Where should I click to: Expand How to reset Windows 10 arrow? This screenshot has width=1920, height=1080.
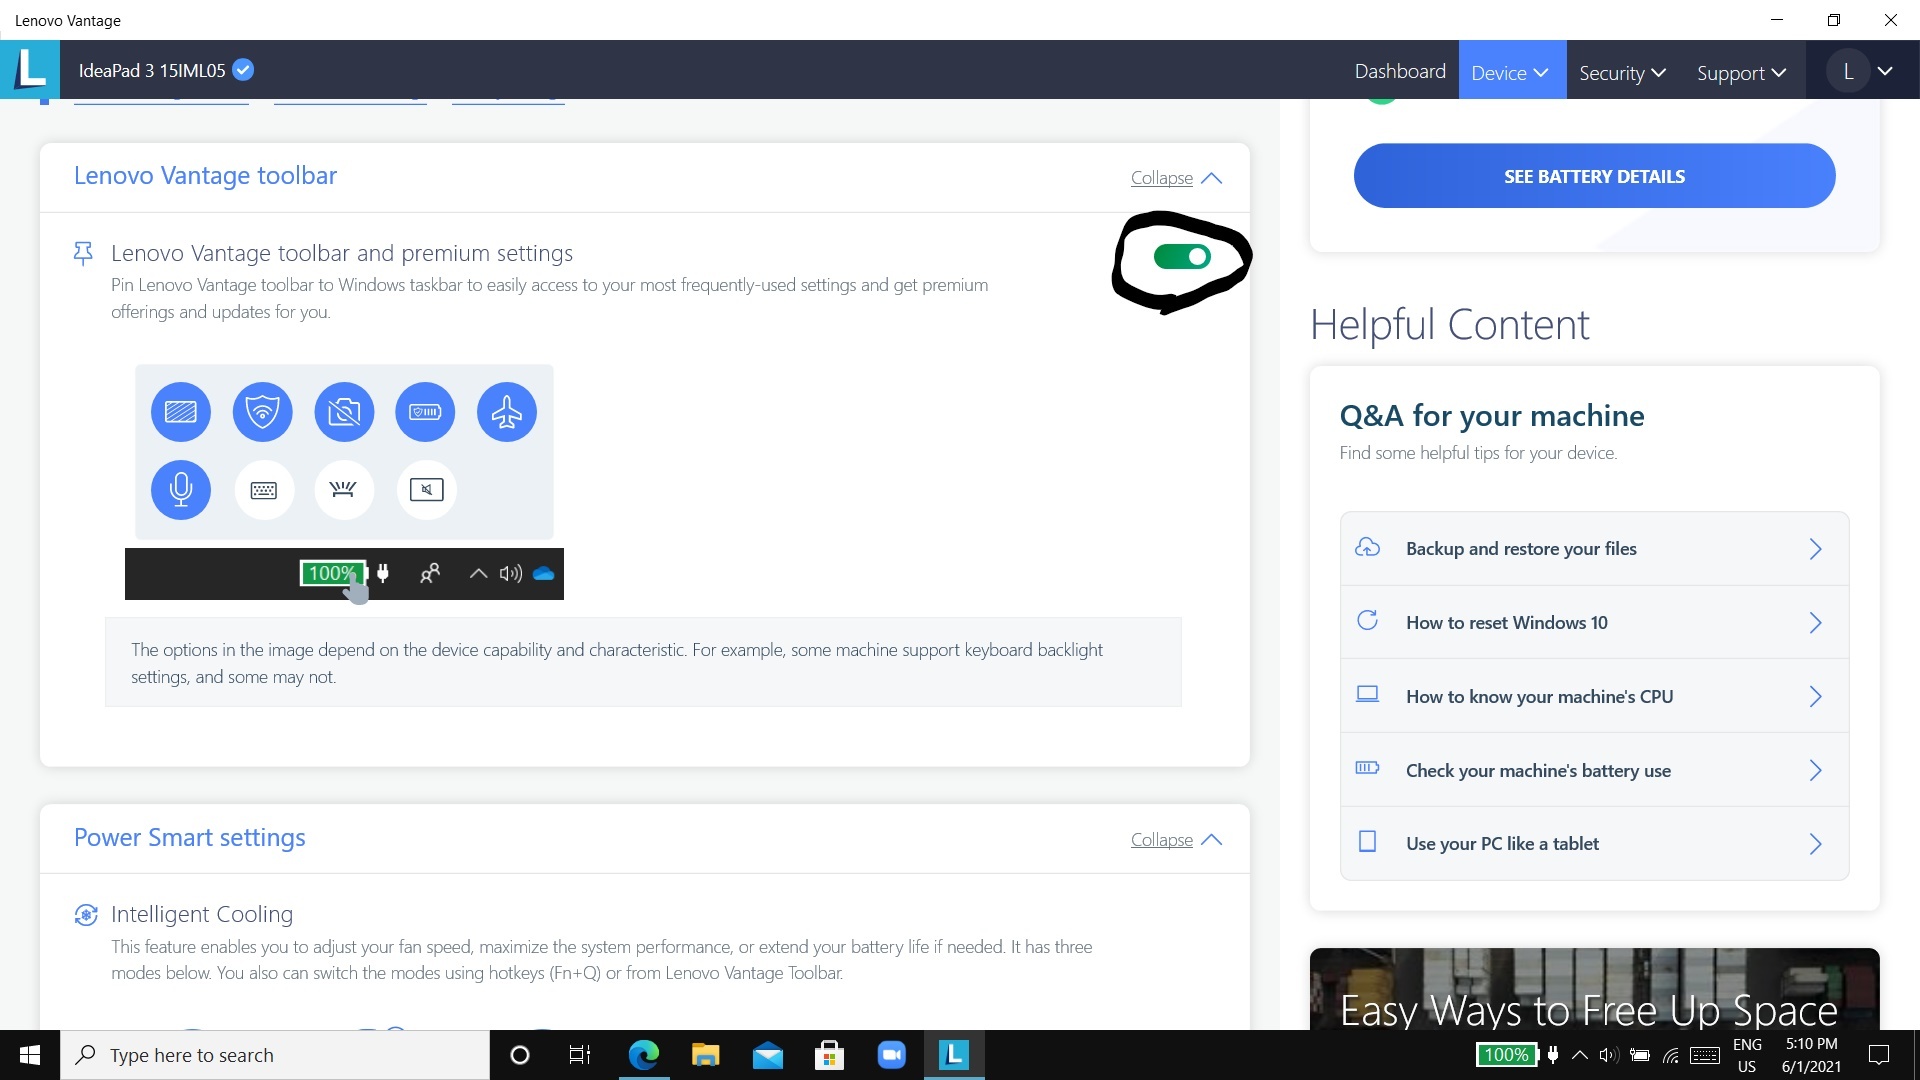coord(1816,623)
